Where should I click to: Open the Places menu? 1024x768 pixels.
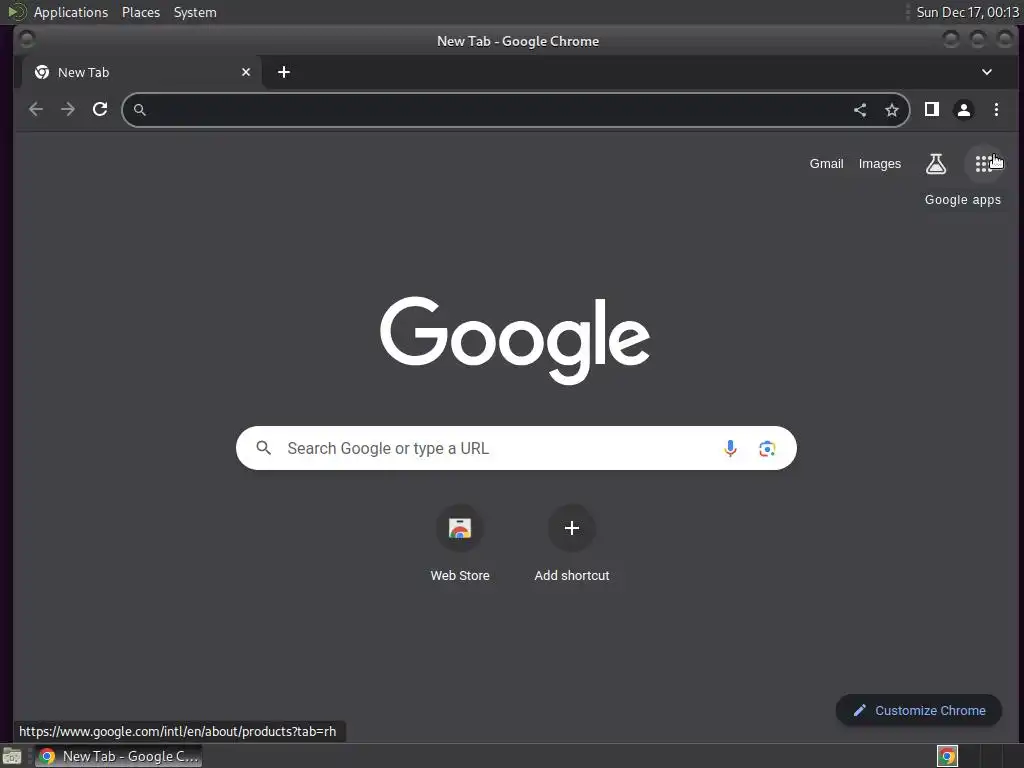click(x=141, y=12)
